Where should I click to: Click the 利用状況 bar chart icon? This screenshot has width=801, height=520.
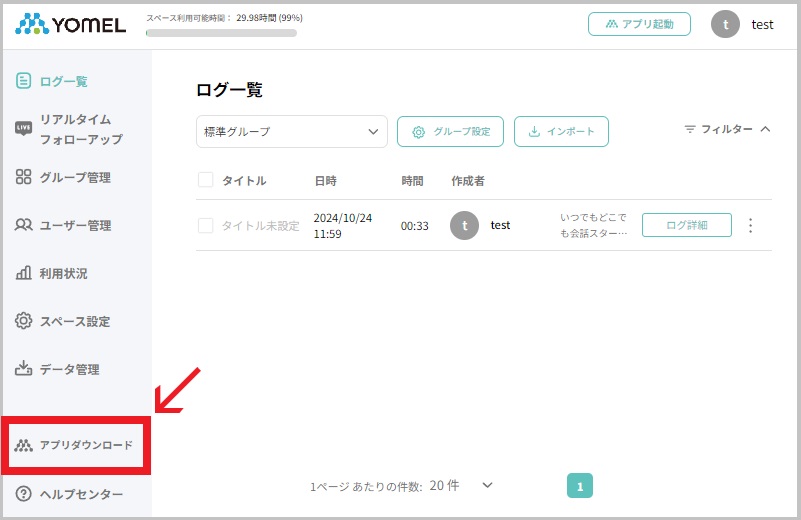tap(23, 273)
